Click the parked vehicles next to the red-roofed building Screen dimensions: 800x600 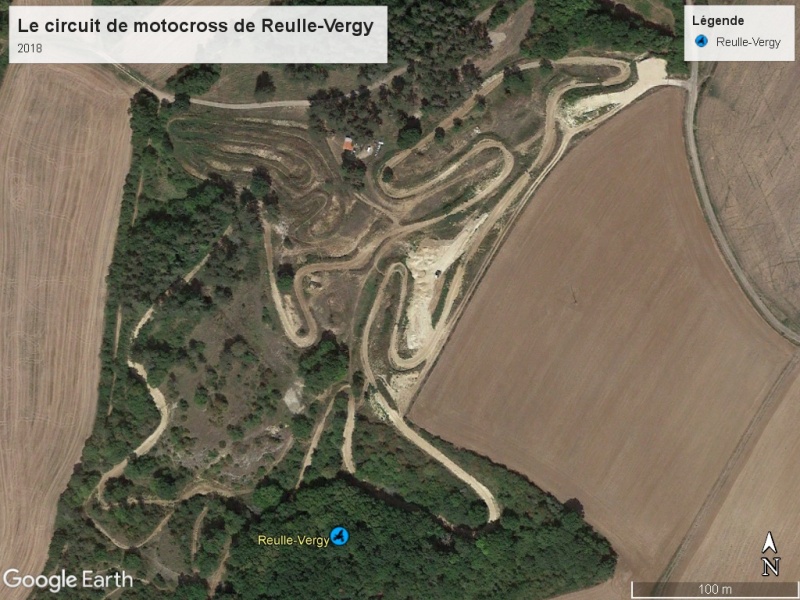coord(371,149)
